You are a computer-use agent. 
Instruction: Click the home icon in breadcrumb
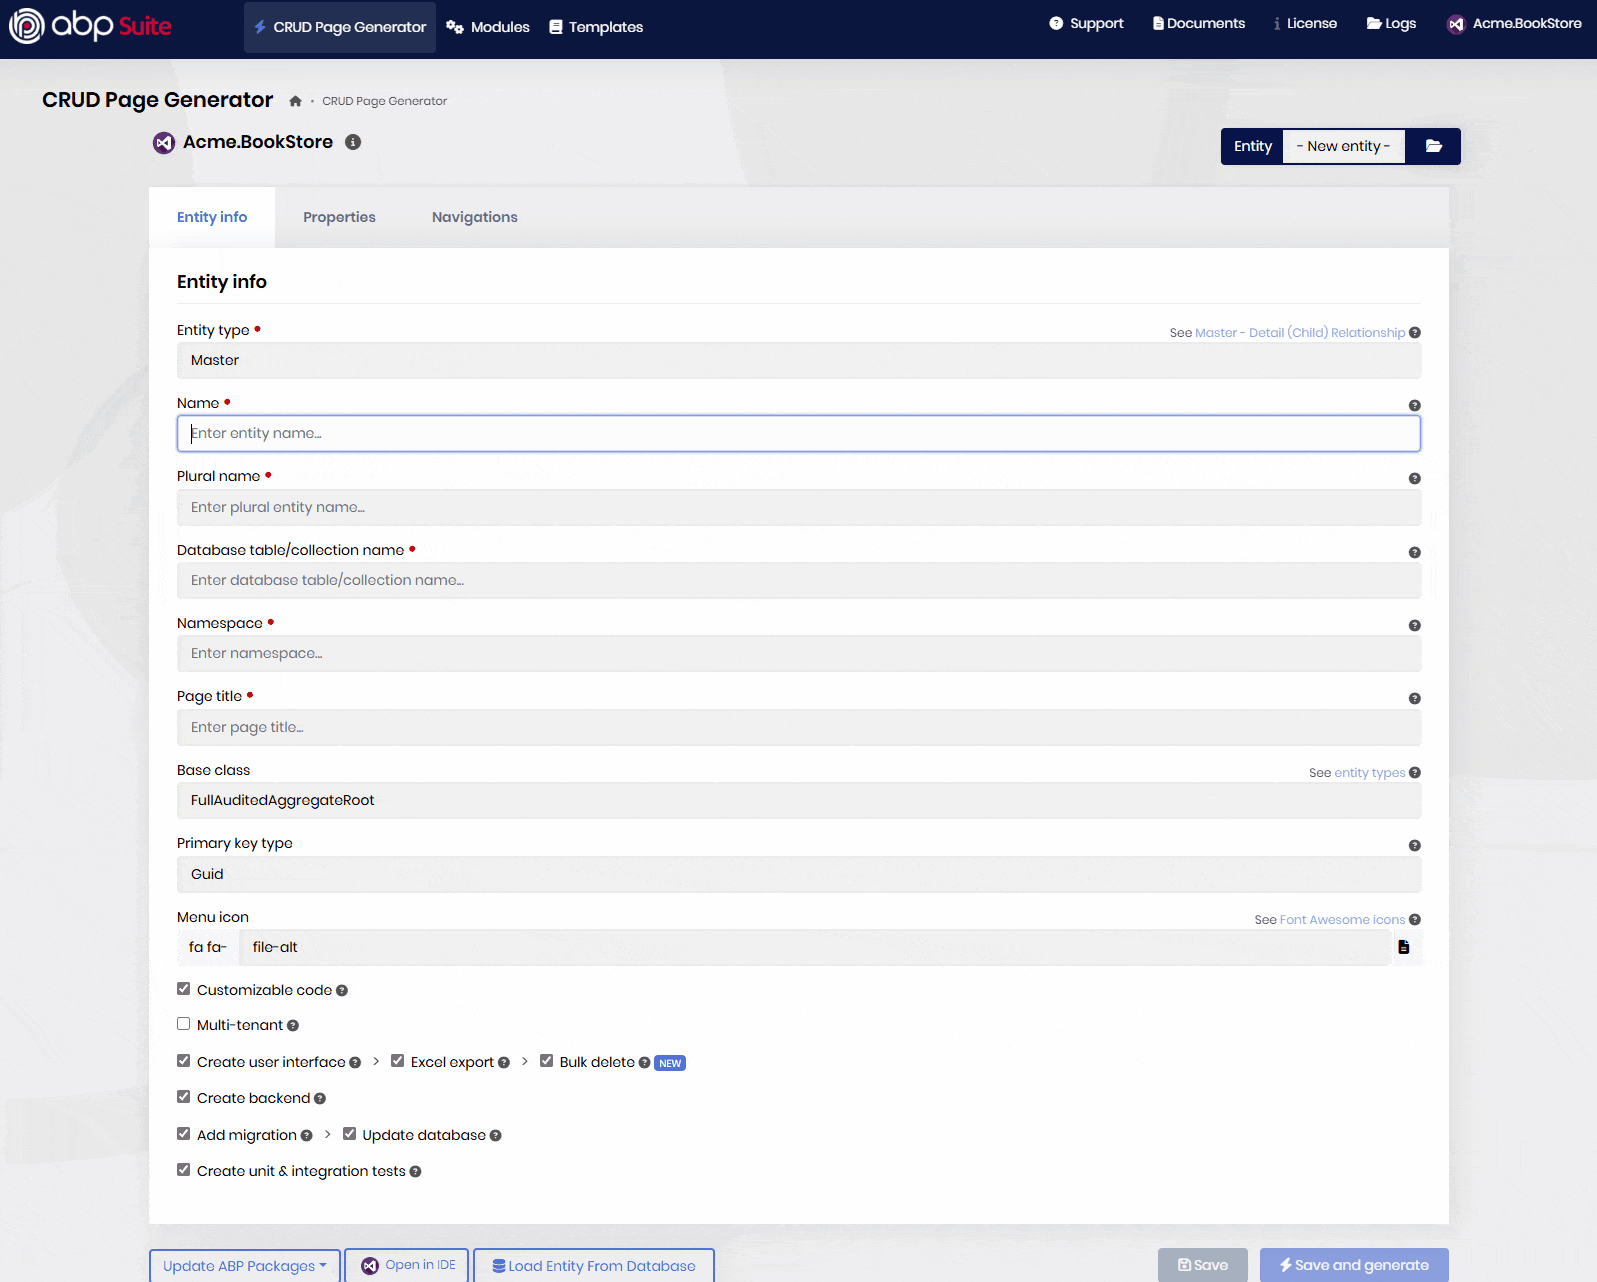(x=295, y=101)
